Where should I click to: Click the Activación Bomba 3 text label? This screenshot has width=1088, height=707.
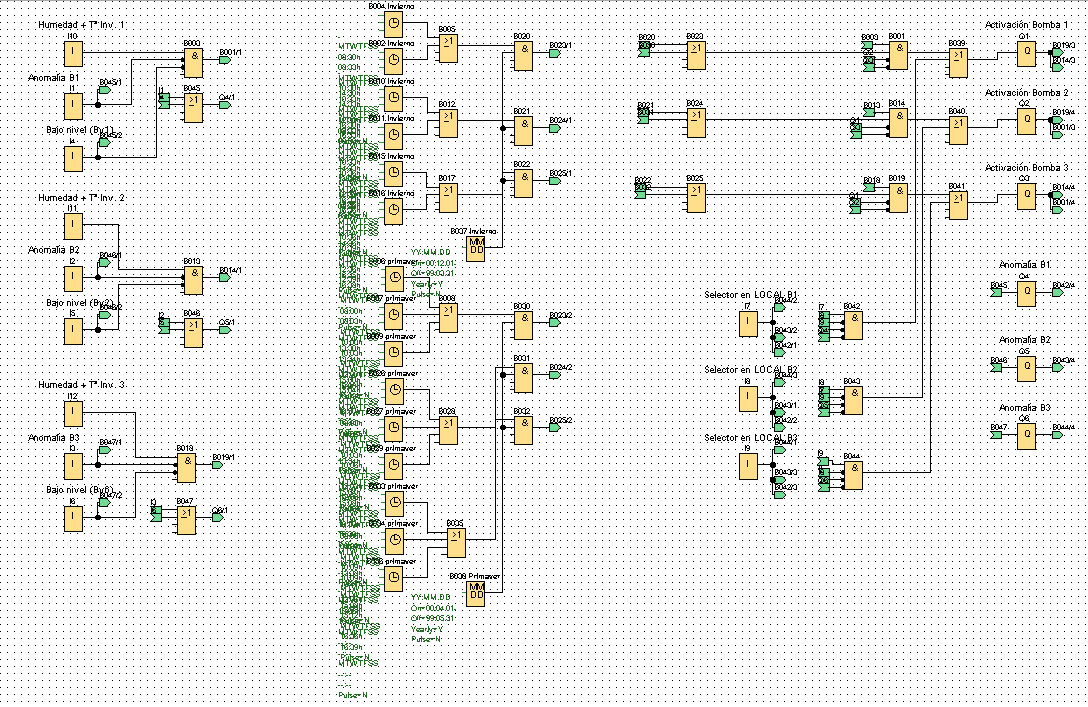1026,167
